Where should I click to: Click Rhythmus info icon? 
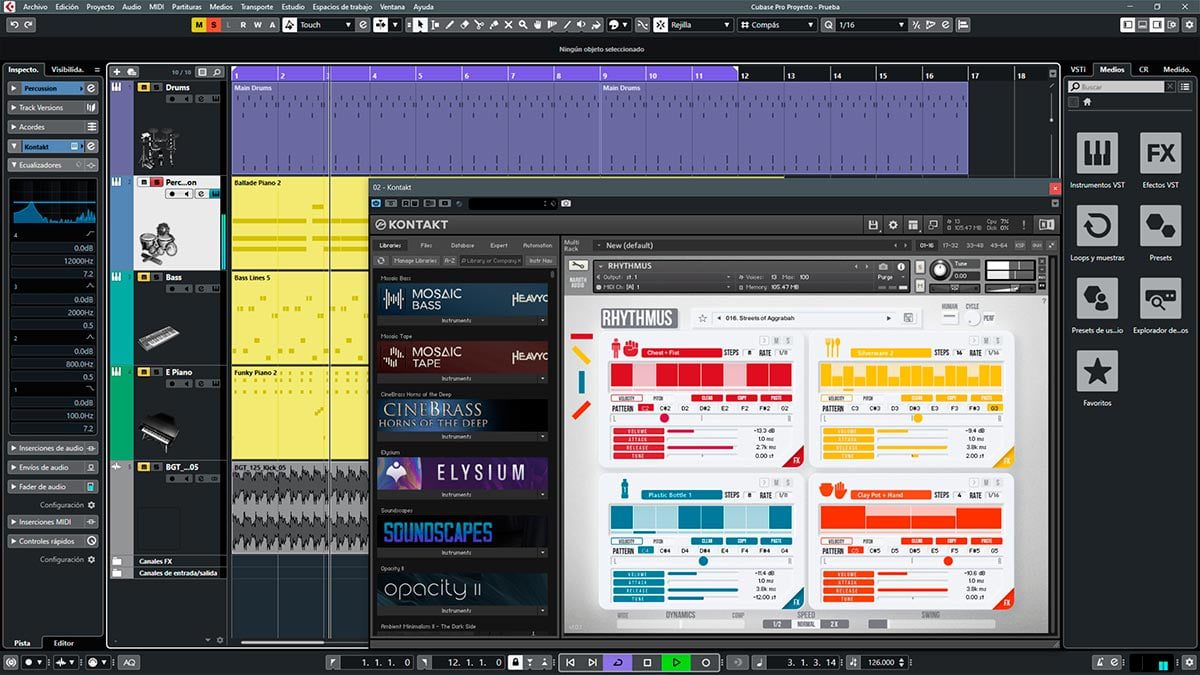point(903,266)
